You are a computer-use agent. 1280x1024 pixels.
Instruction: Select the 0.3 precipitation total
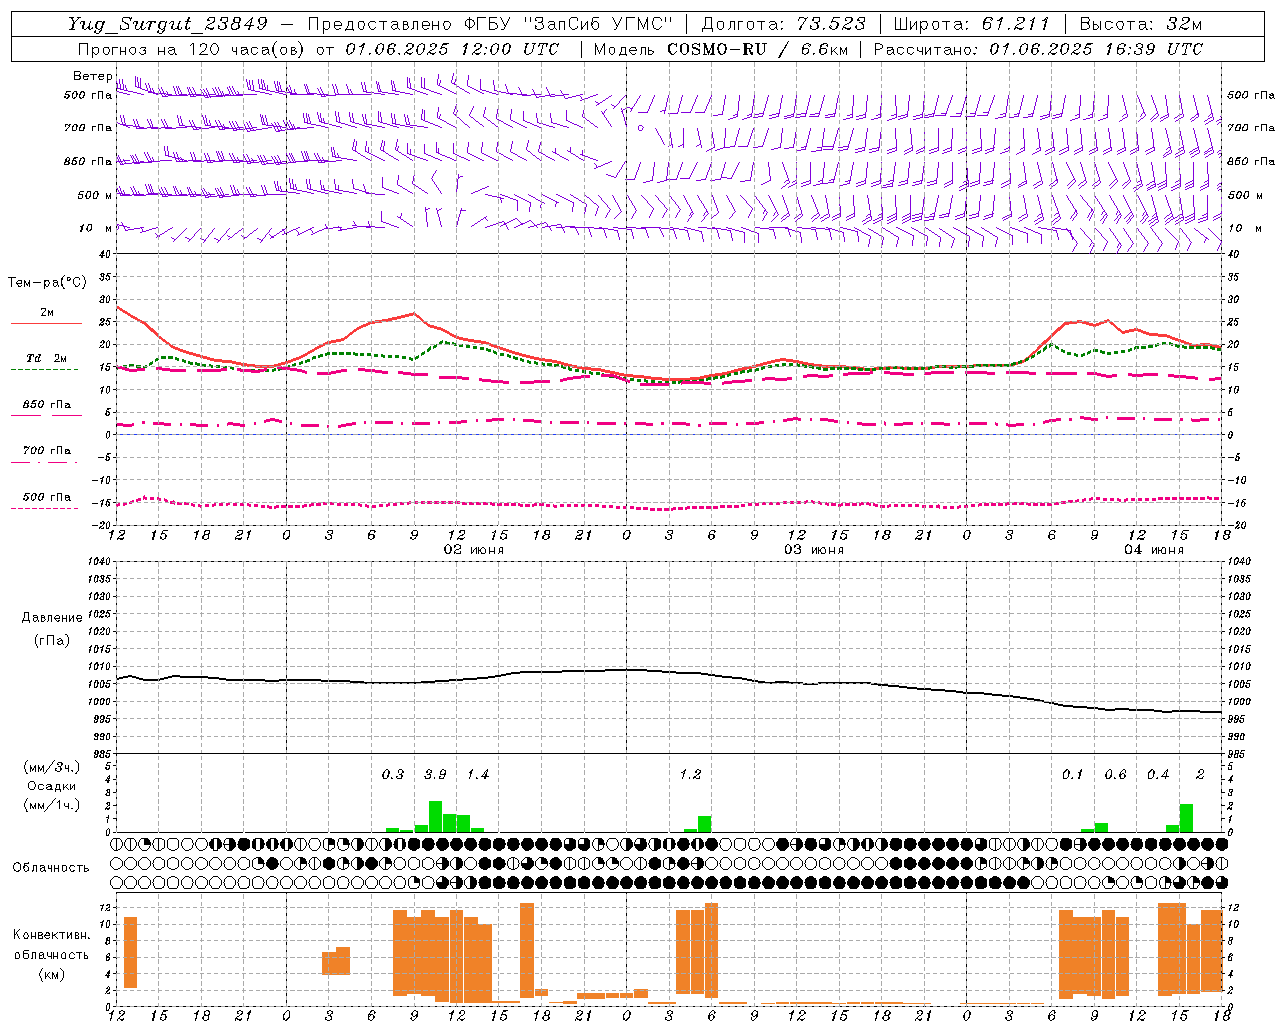pyautogui.click(x=393, y=775)
